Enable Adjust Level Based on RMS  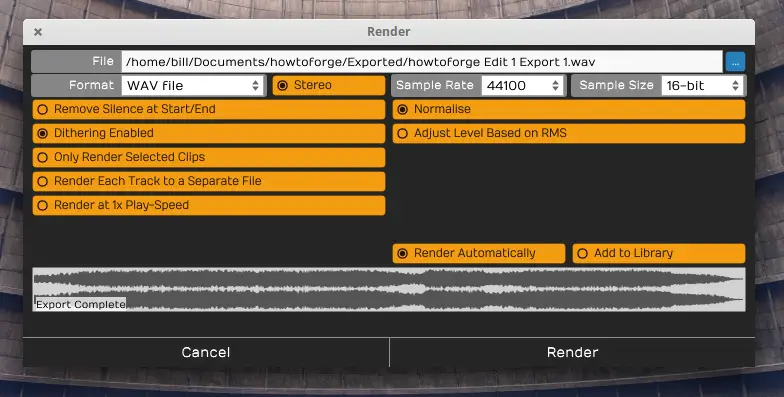tap(568, 134)
